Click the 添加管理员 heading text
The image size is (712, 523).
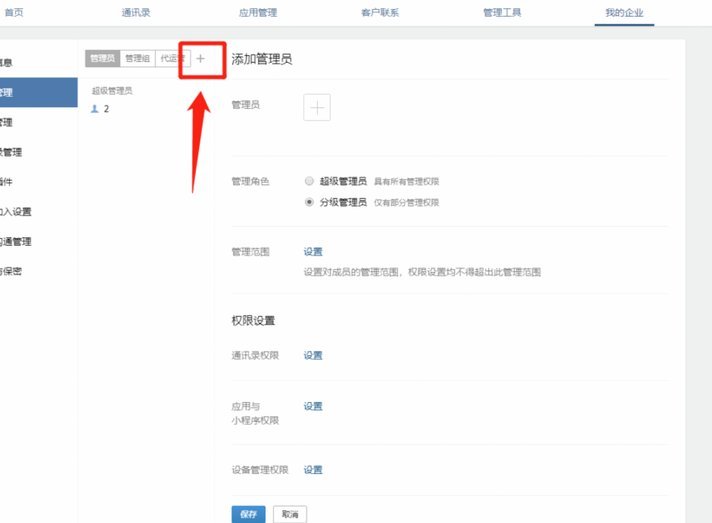click(x=262, y=59)
